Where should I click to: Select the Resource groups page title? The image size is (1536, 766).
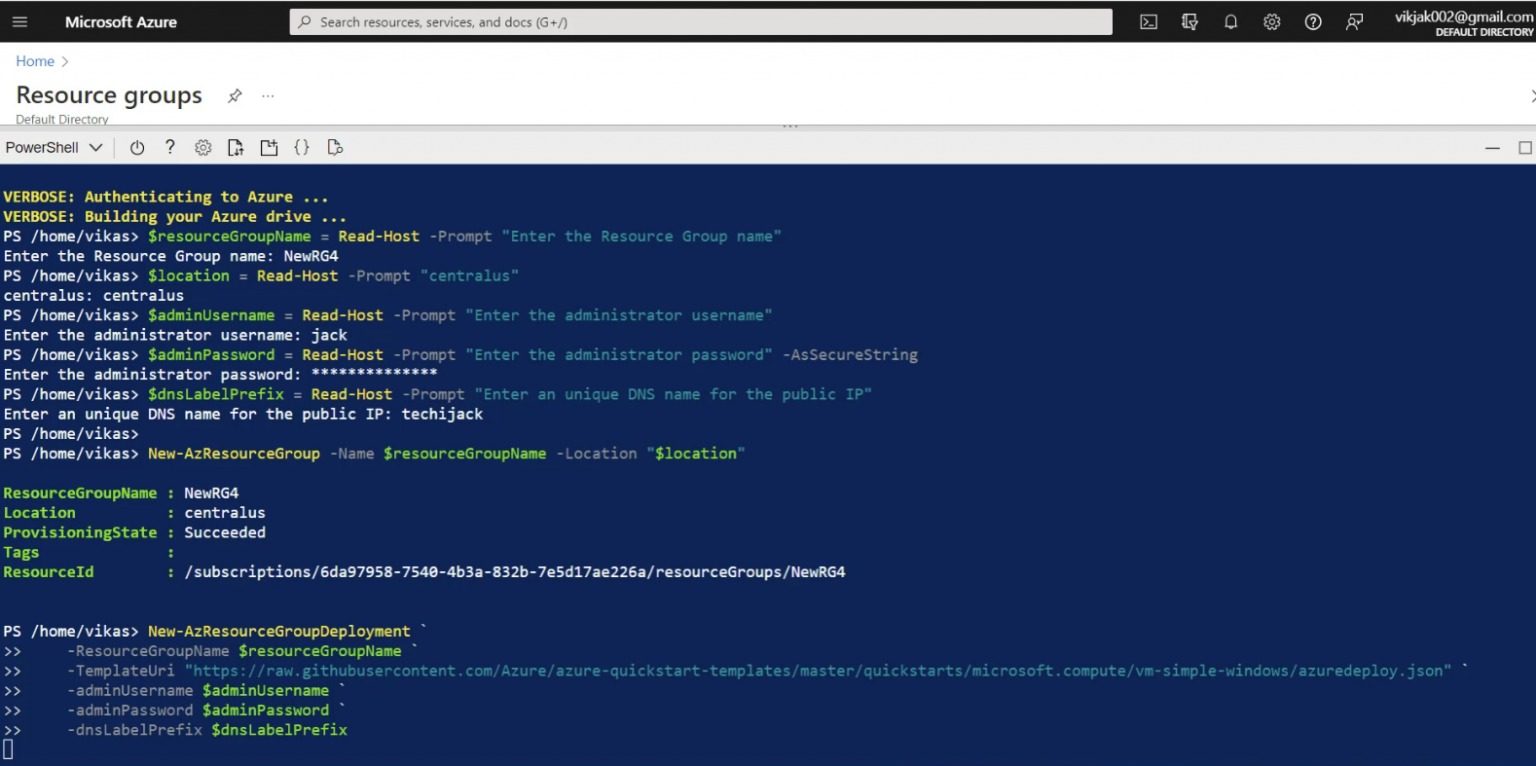coord(108,95)
